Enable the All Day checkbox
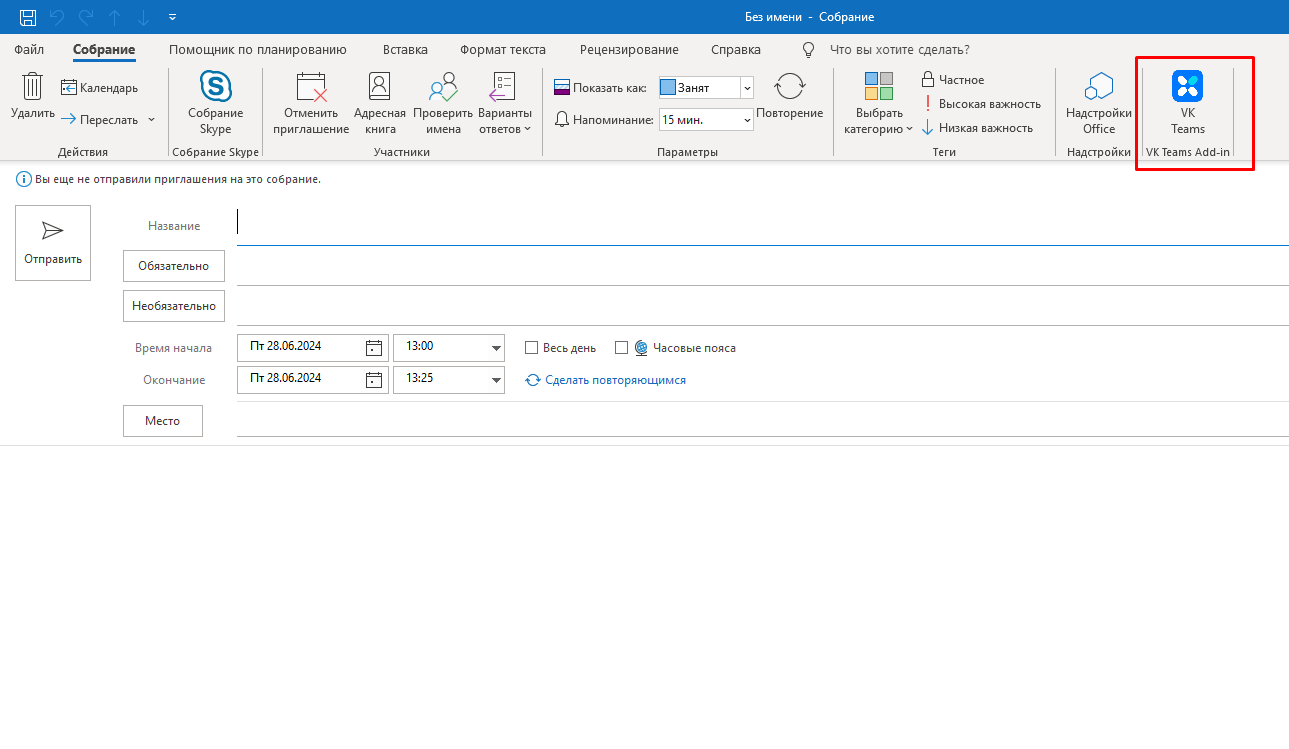1289x749 pixels. [x=531, y=348]
